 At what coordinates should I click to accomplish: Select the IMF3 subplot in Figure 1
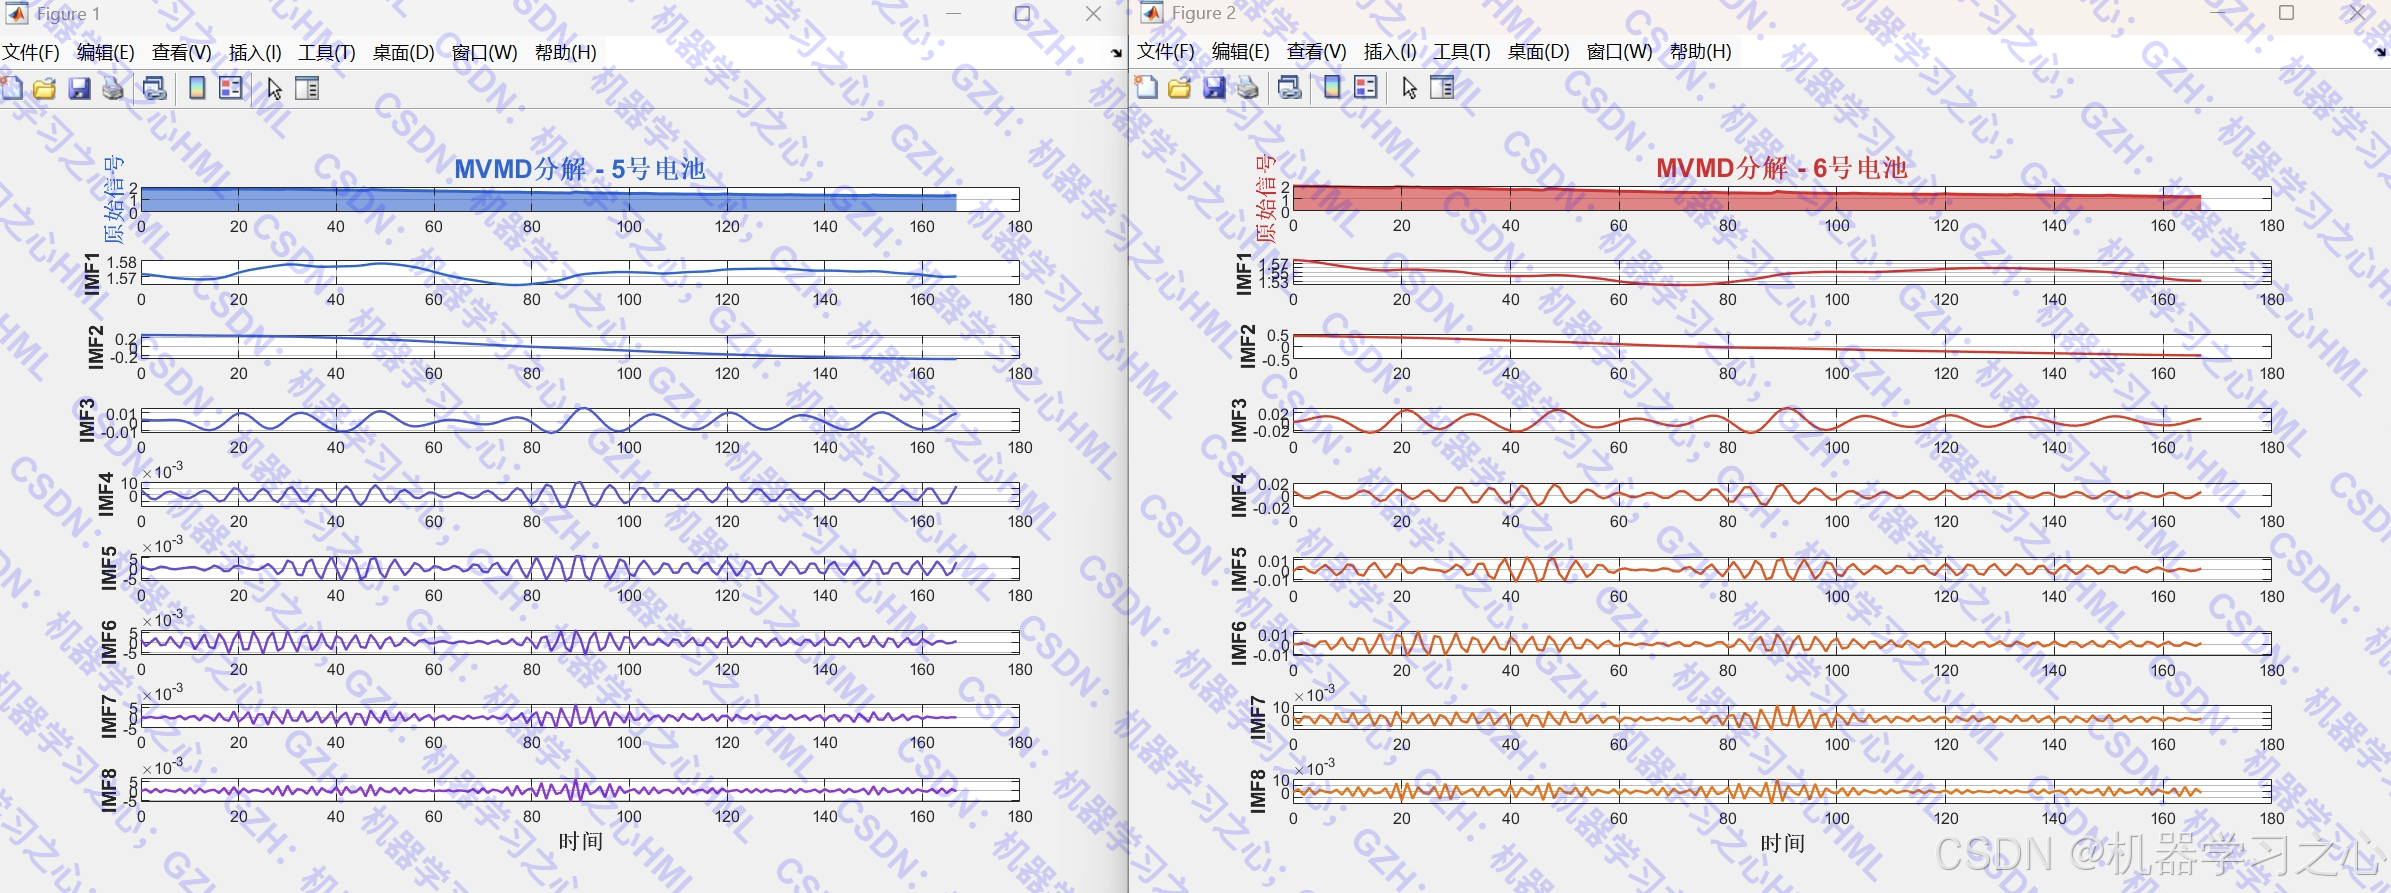(x=580, y=420)
